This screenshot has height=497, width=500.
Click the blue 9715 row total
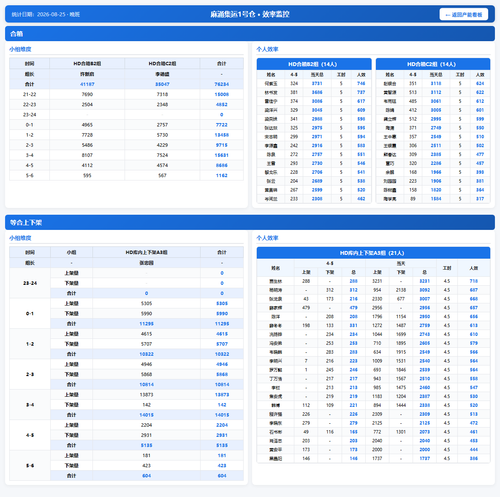click(222, 145)
